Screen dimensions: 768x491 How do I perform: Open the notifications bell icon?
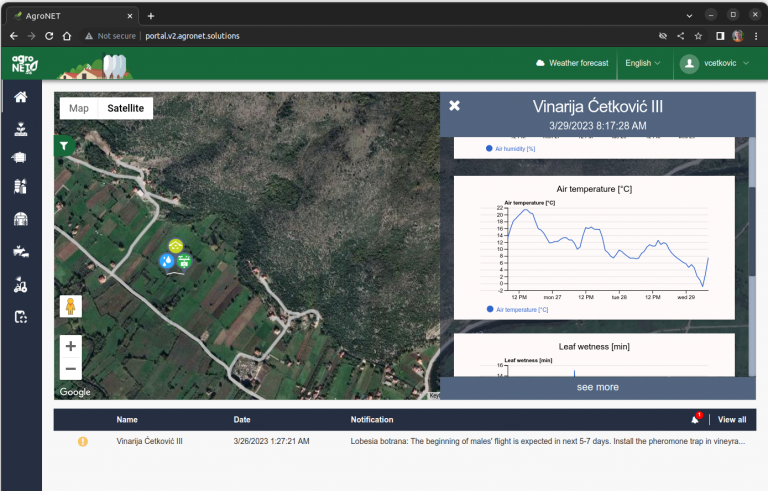tap(695, 420)
